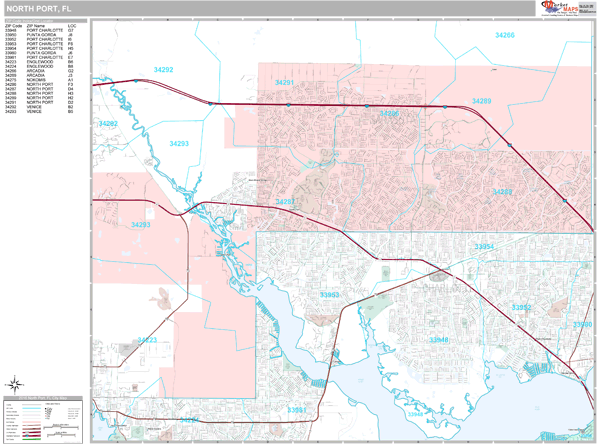Click ZIP code label 33980 on map

point(582,324)
